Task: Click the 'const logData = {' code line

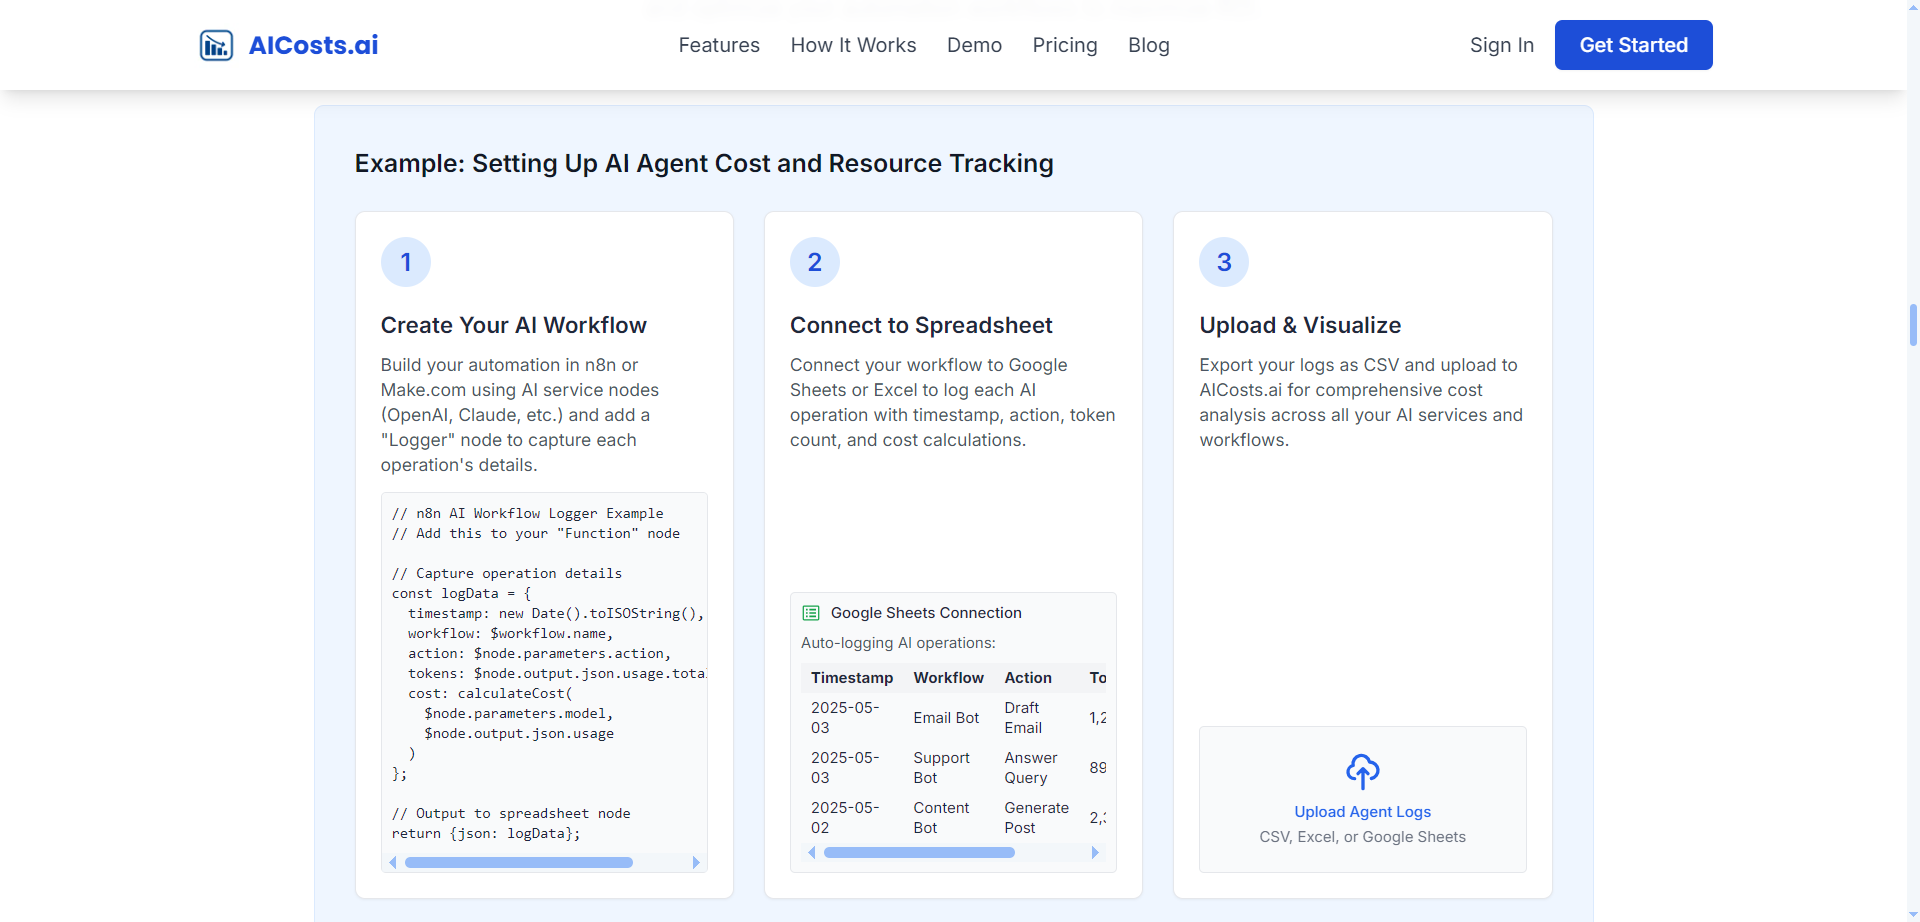Action: [461, 593]
